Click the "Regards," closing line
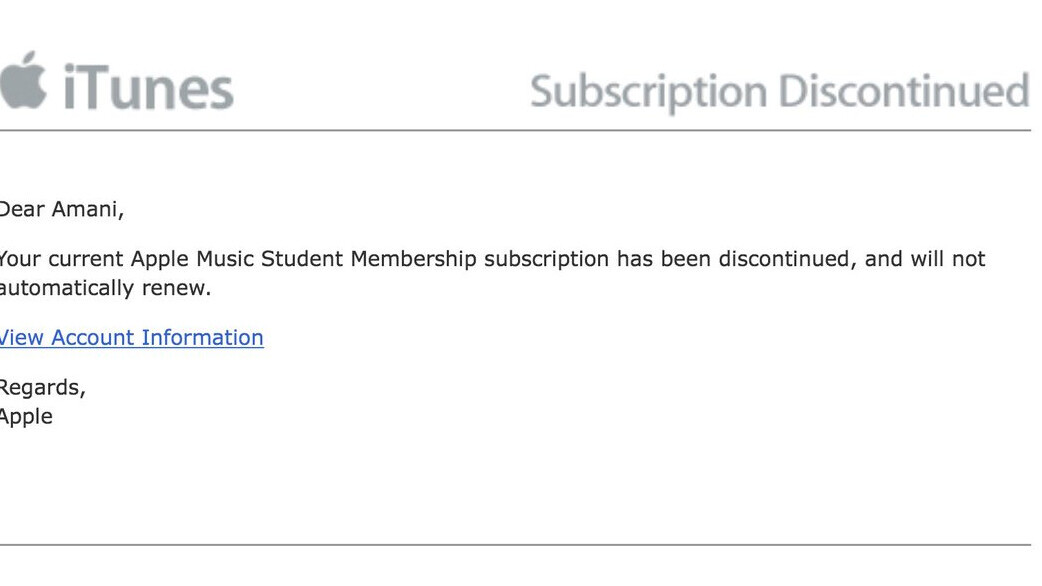 click(x=42, y=387)
